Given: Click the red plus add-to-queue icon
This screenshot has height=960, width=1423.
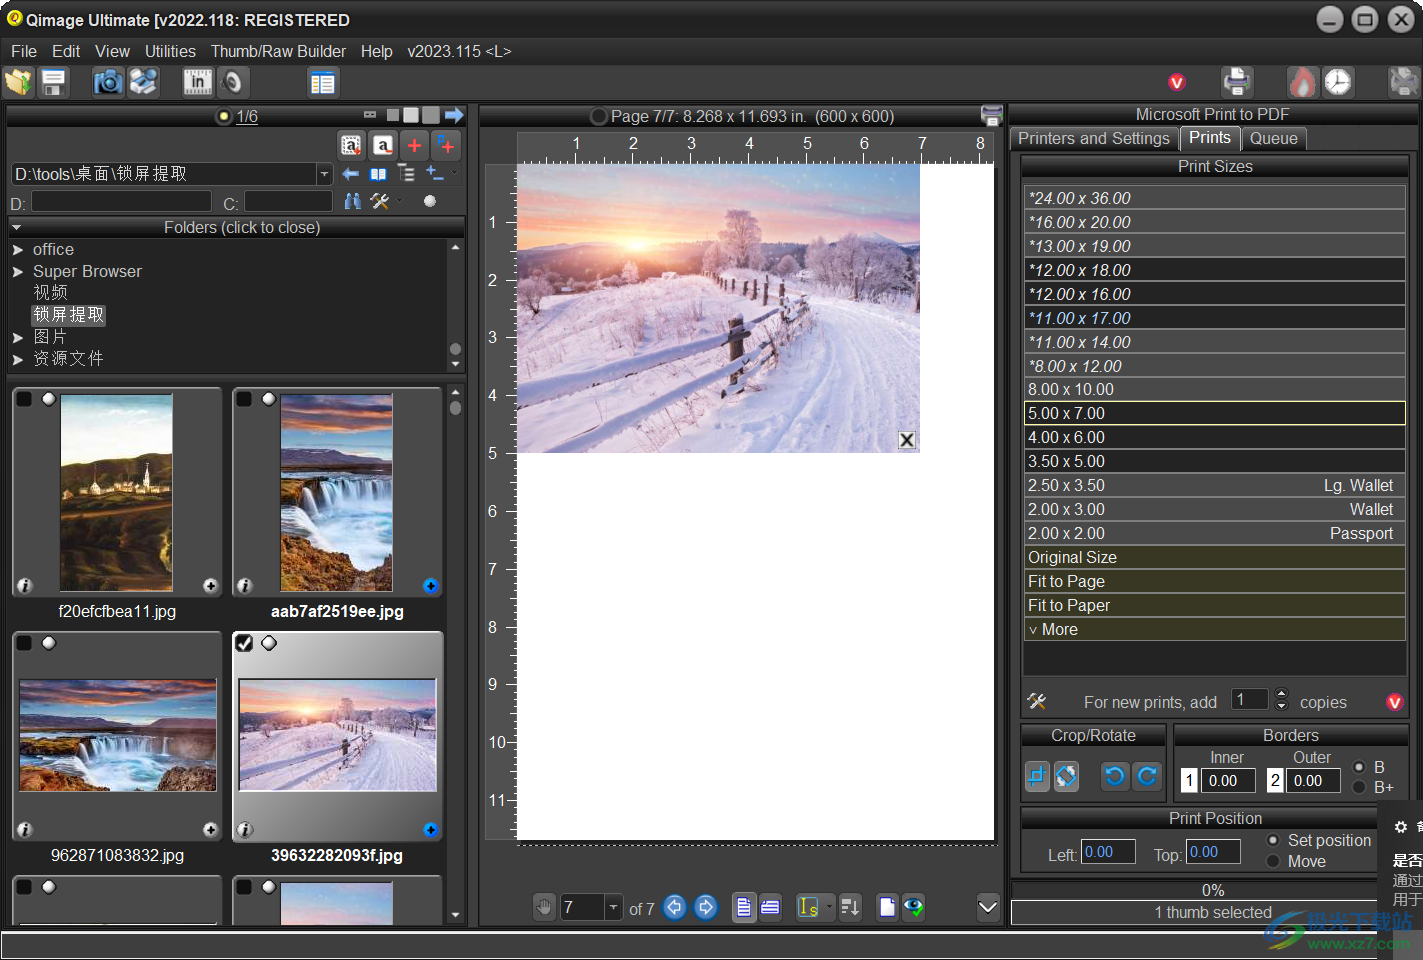Looking at the screenshot, I should pyautogui.click(x=414, y=146).
